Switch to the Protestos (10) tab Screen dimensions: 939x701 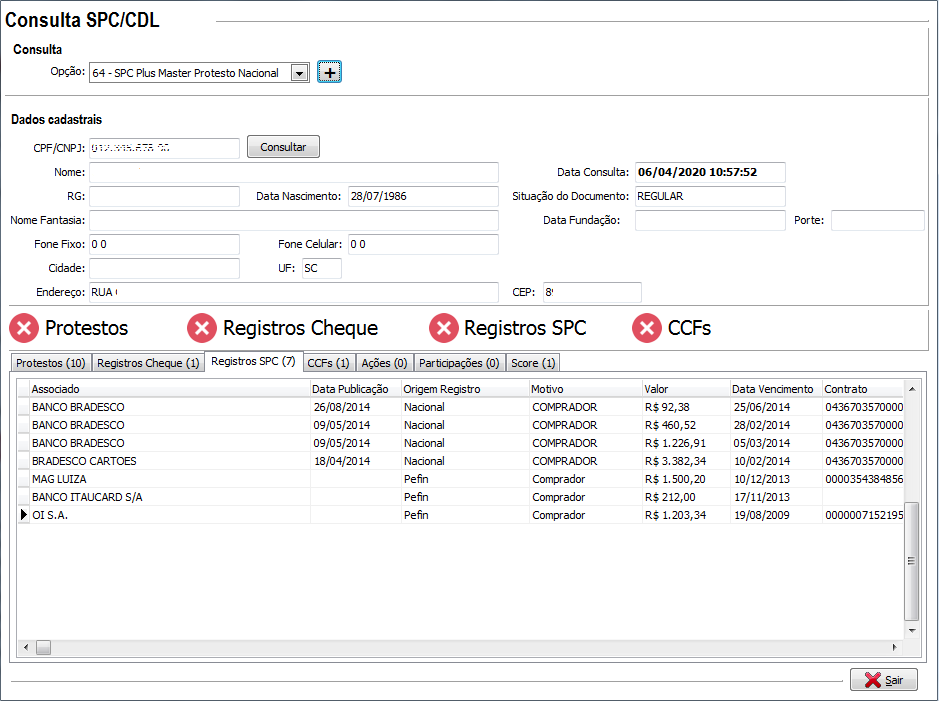51,363
